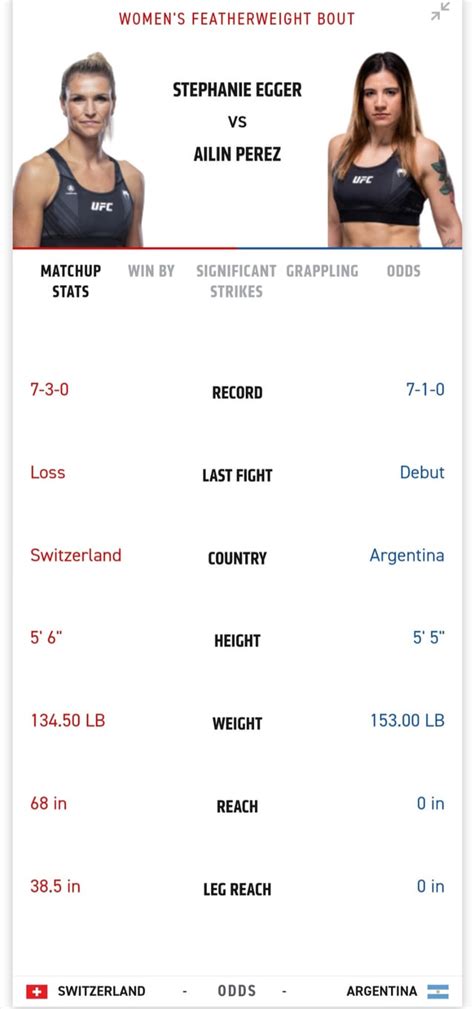This screenshot has height=1009, width=474.
Task: Click the Women's Featherweight Bout title
Action: tap(237, 19)
